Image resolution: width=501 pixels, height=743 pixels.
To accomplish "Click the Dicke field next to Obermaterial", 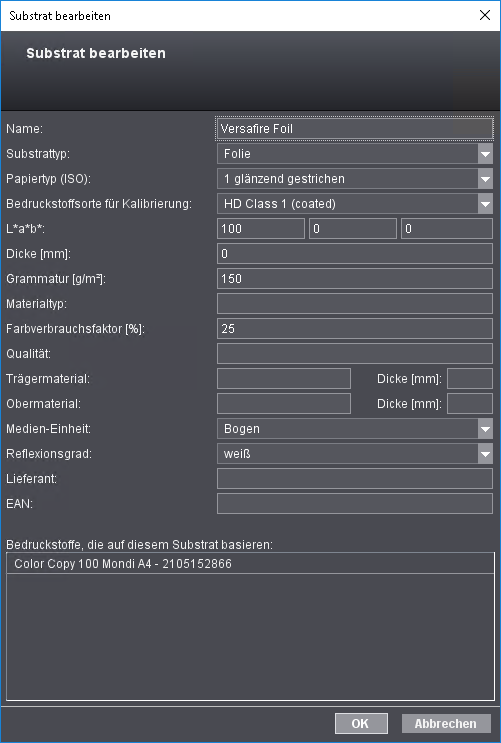I will tap(470, 404).
